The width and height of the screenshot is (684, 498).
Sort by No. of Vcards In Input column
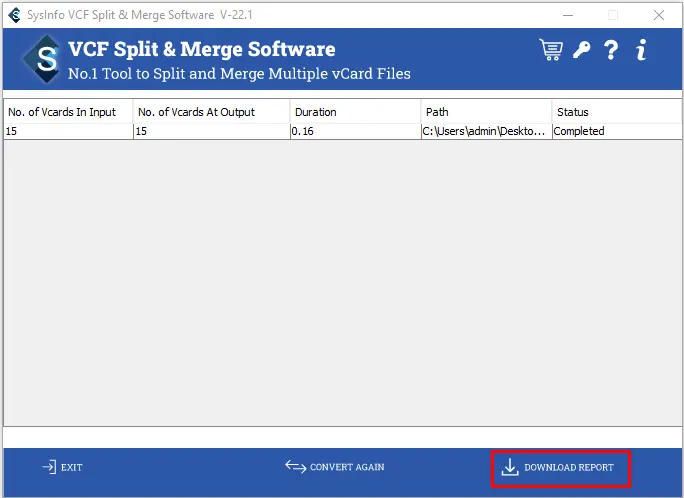[68, 112]
